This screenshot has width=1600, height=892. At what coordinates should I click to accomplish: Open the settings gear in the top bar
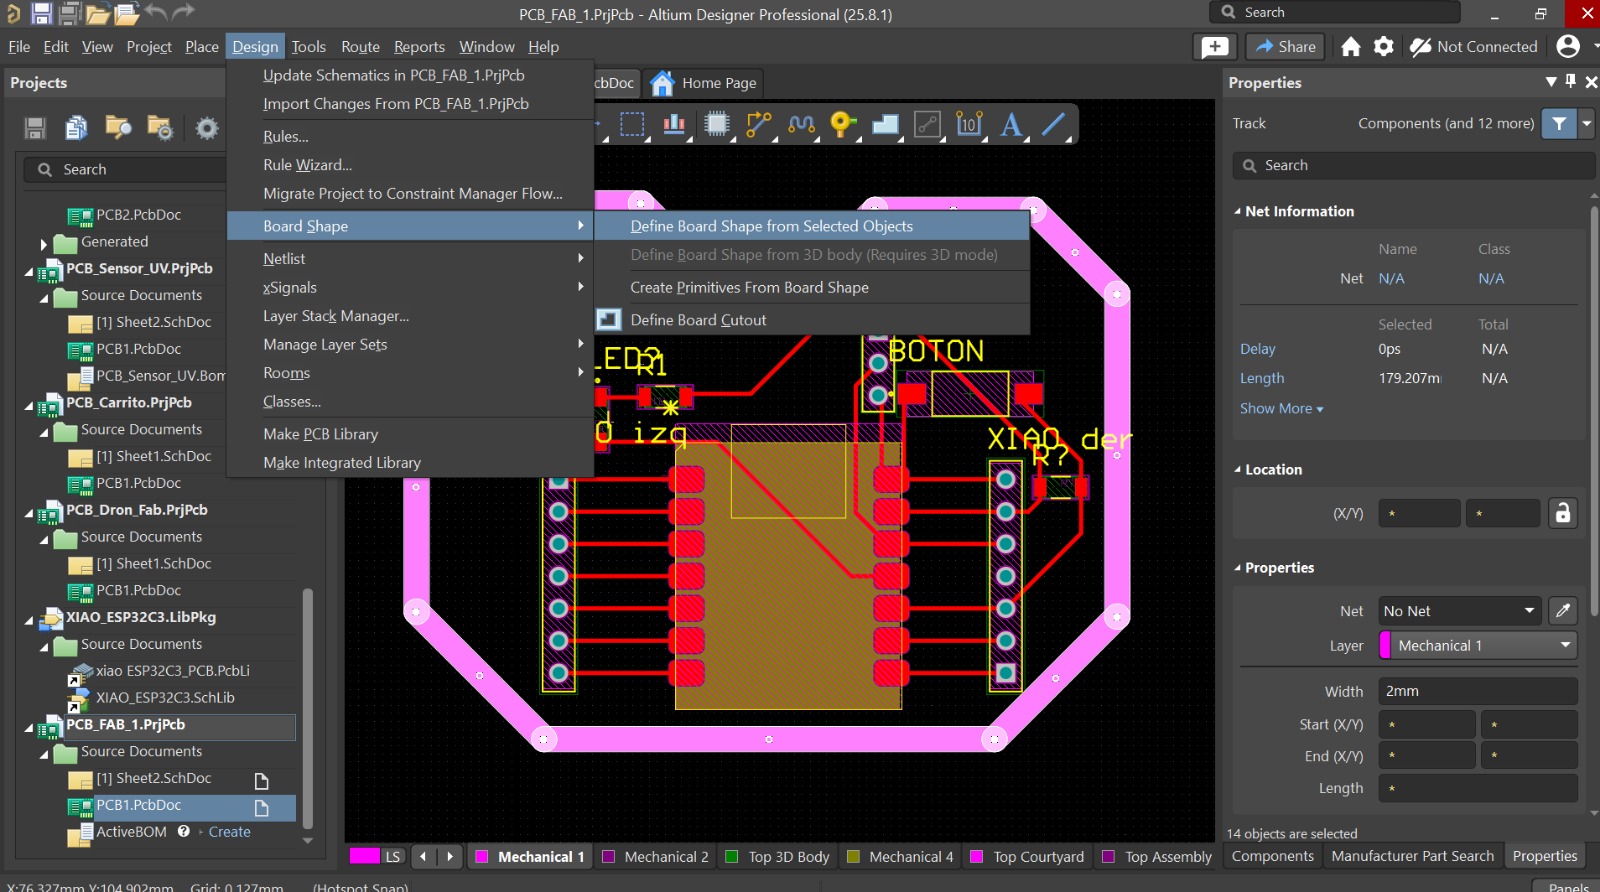point(1384,47)
